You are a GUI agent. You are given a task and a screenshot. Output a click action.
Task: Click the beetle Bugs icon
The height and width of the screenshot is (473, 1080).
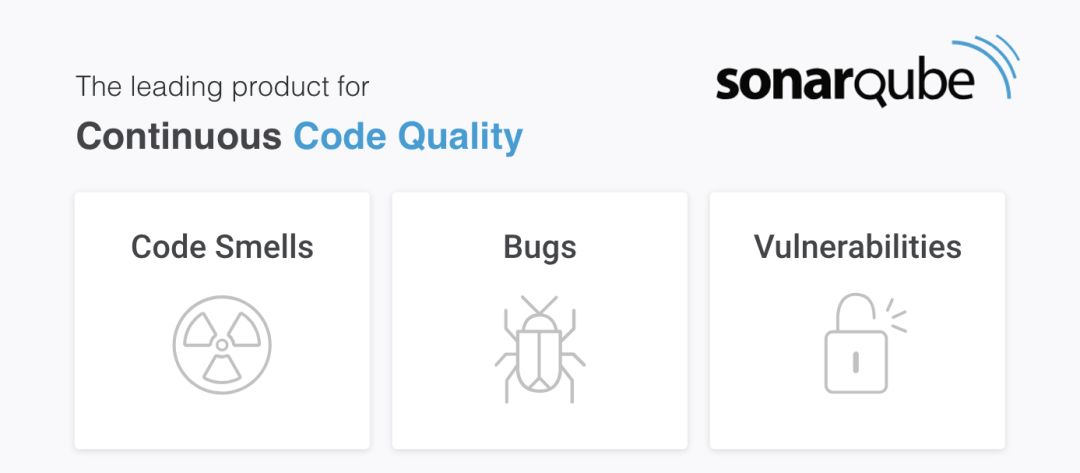tap(540, 349)
